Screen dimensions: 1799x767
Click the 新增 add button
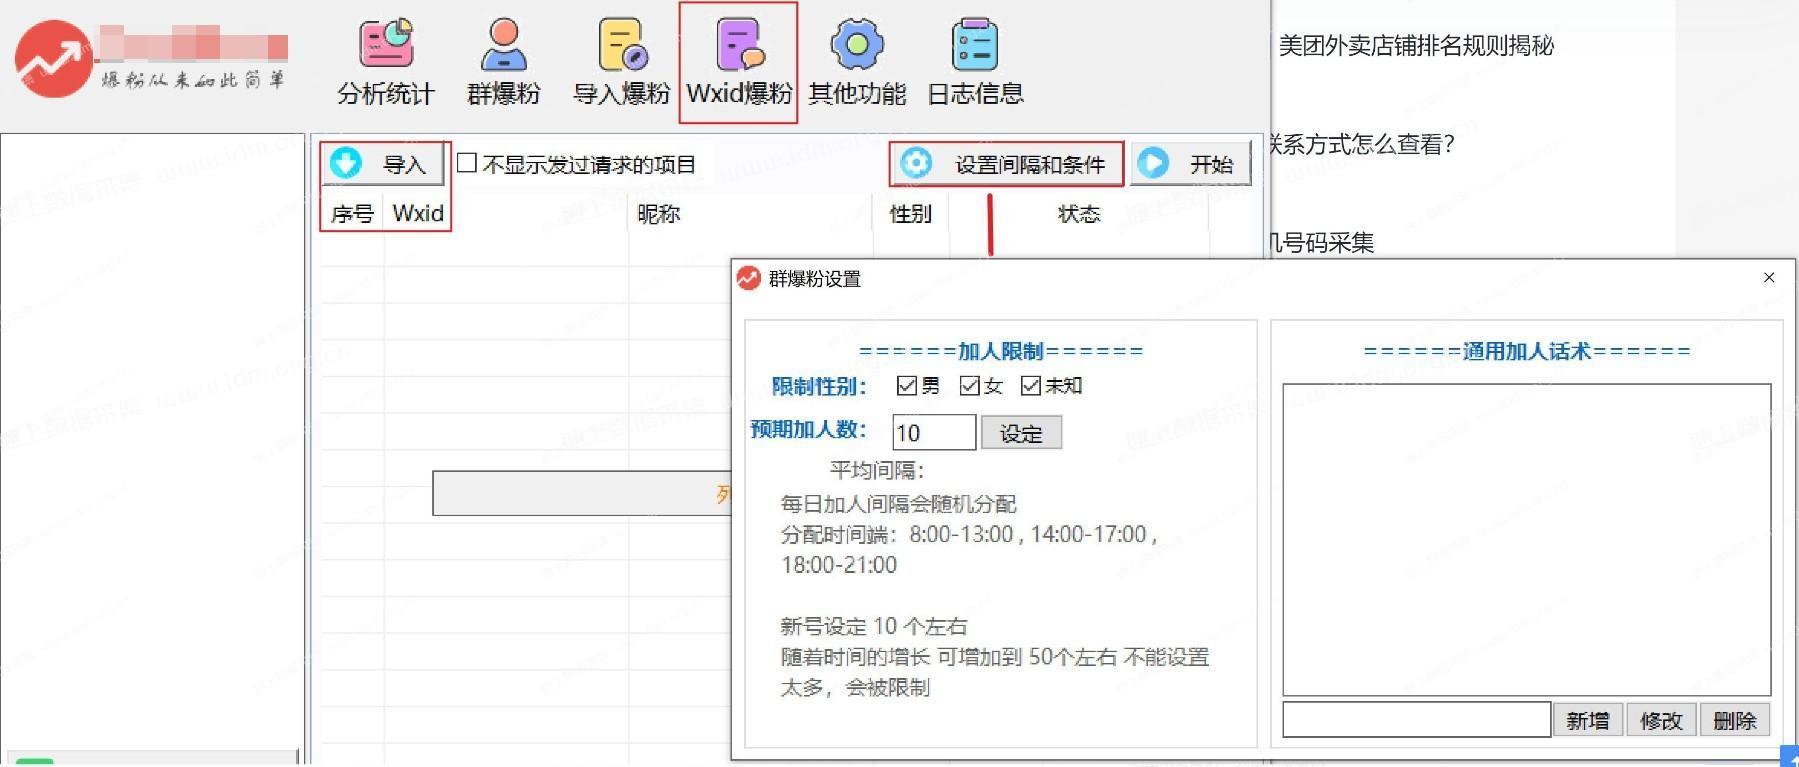(1588, 720)
